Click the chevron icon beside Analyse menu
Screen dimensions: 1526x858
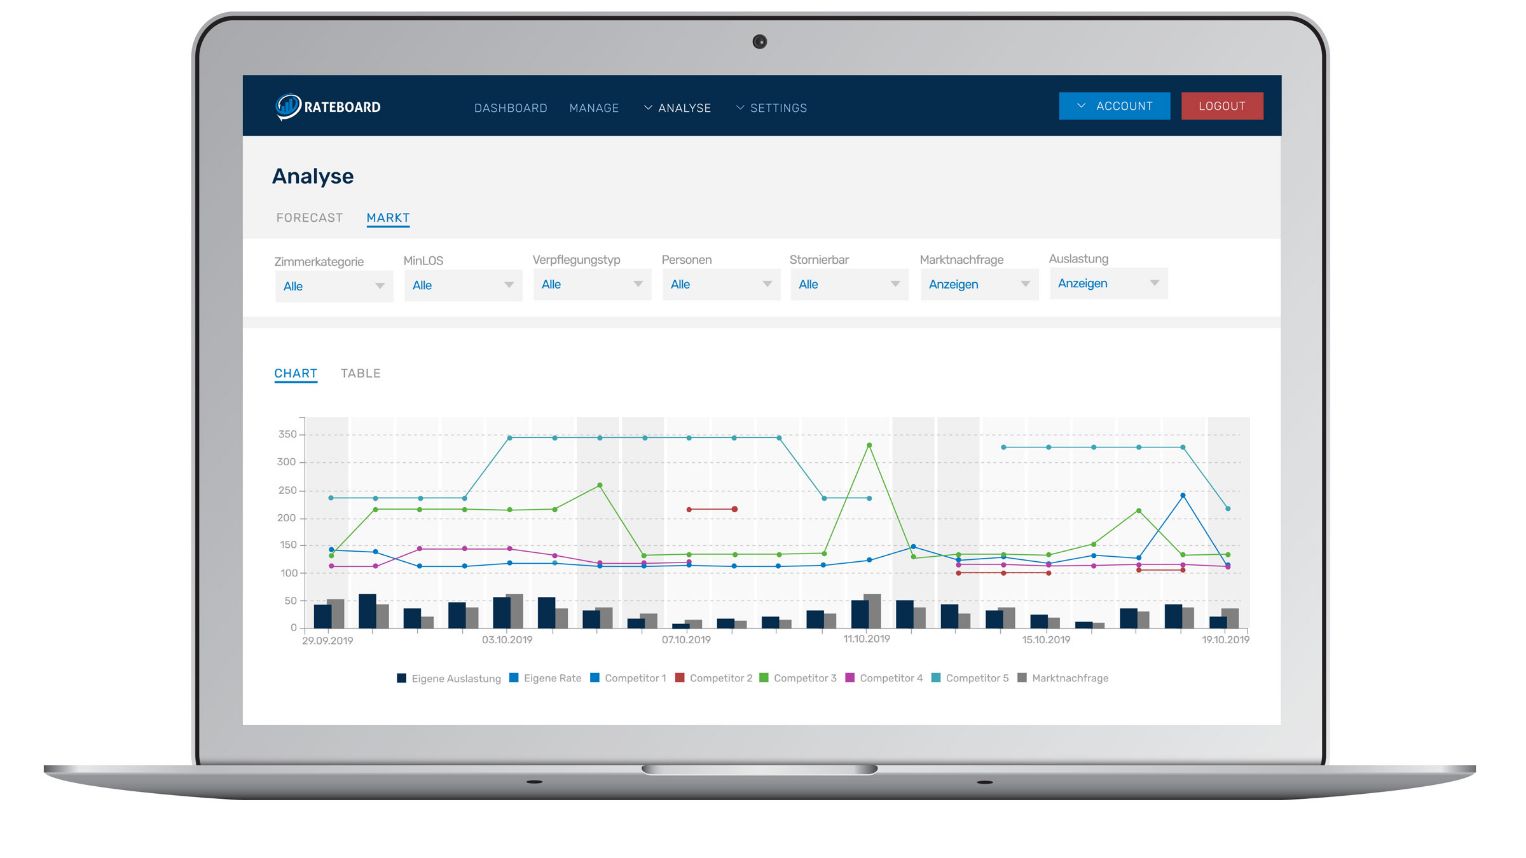click(x=648, y=107)
